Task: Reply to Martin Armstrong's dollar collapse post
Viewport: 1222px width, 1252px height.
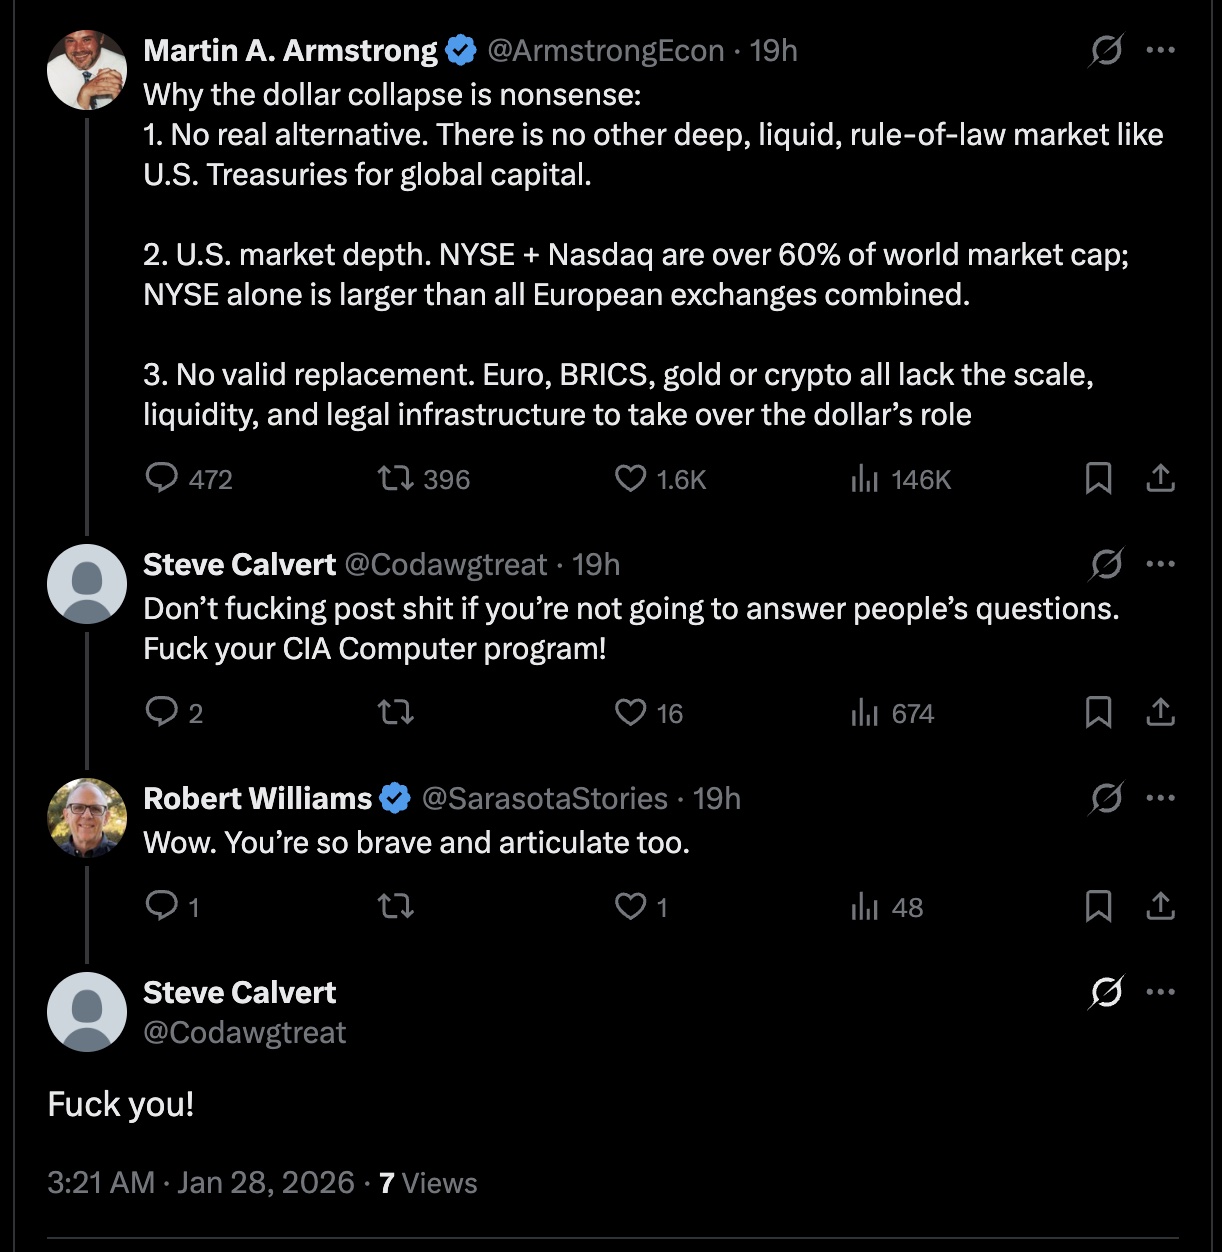Action: click(x=162, y=479)
